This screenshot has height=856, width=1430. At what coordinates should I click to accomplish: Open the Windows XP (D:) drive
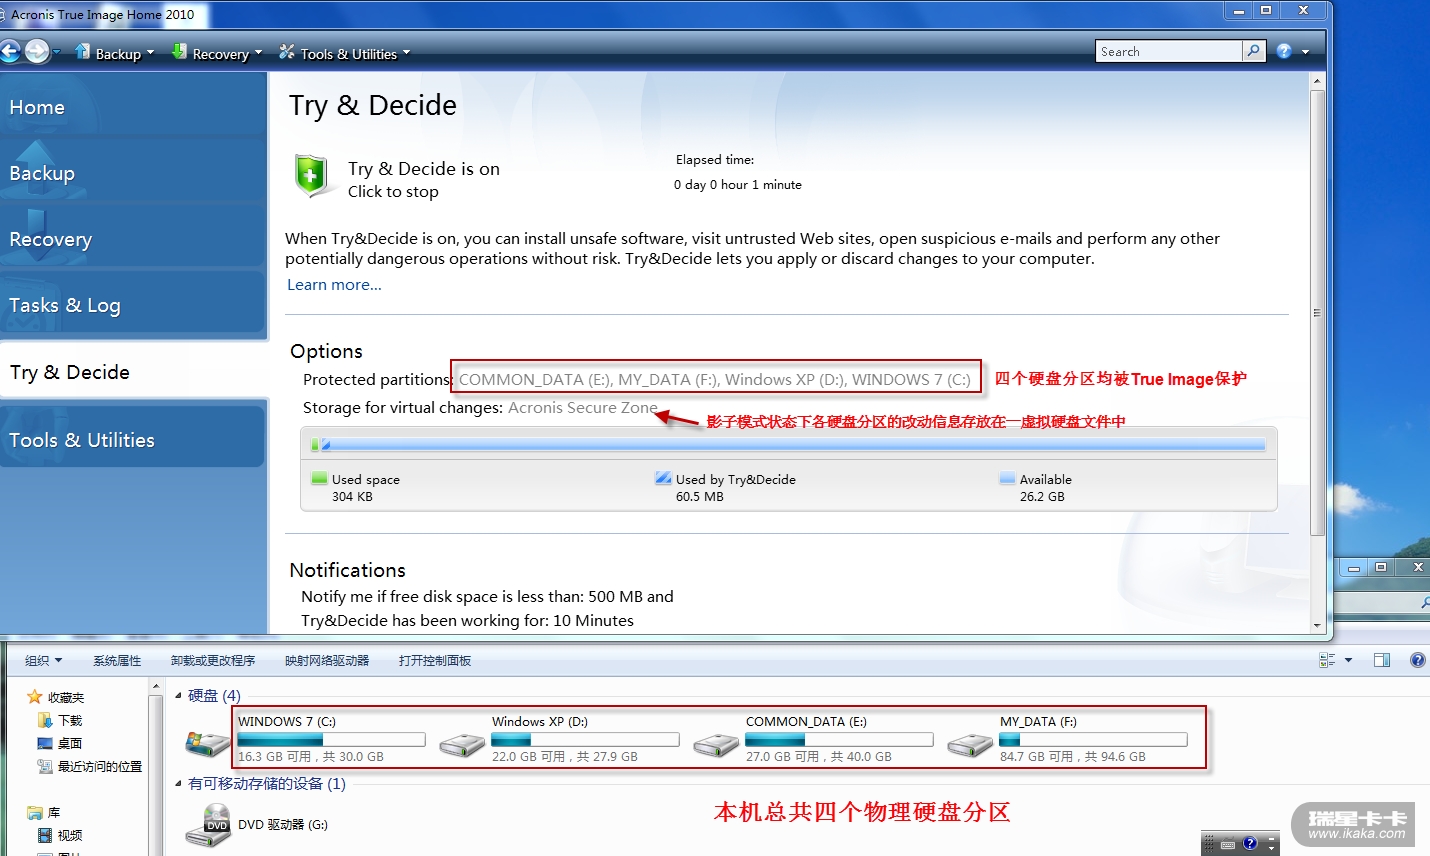tap(560, 739)
